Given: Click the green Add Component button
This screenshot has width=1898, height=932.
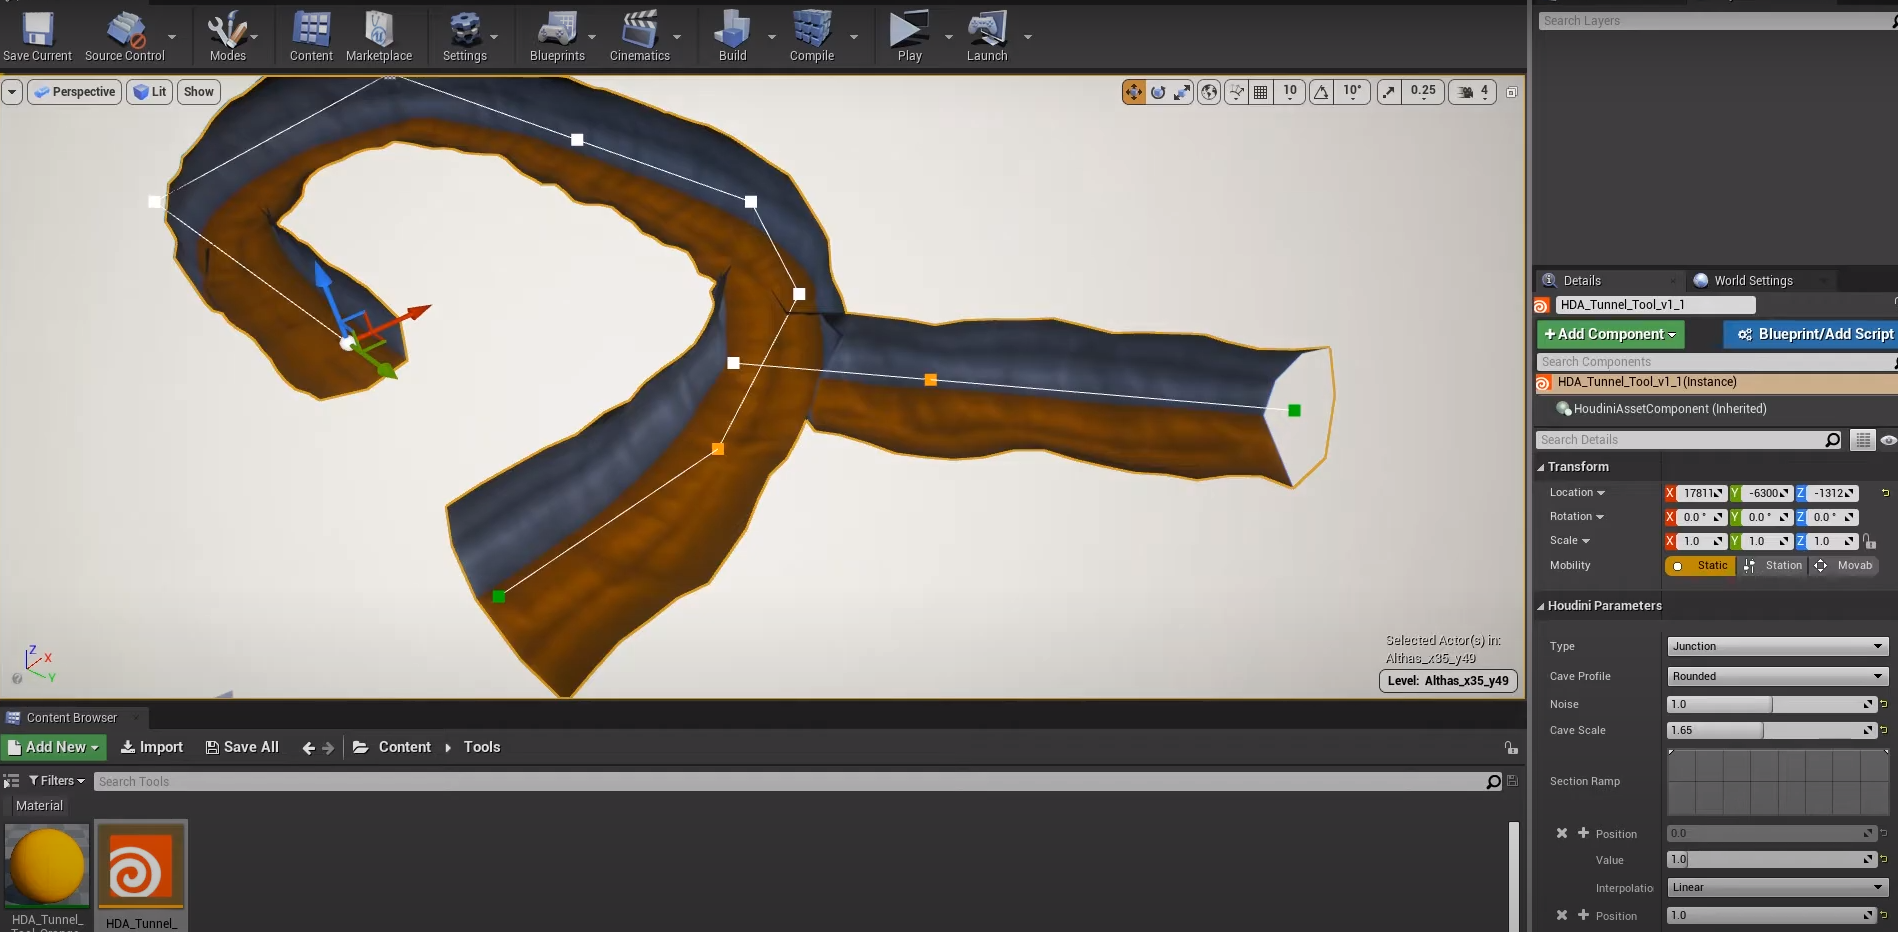Looking at the screenshot, I should 1610,334.
